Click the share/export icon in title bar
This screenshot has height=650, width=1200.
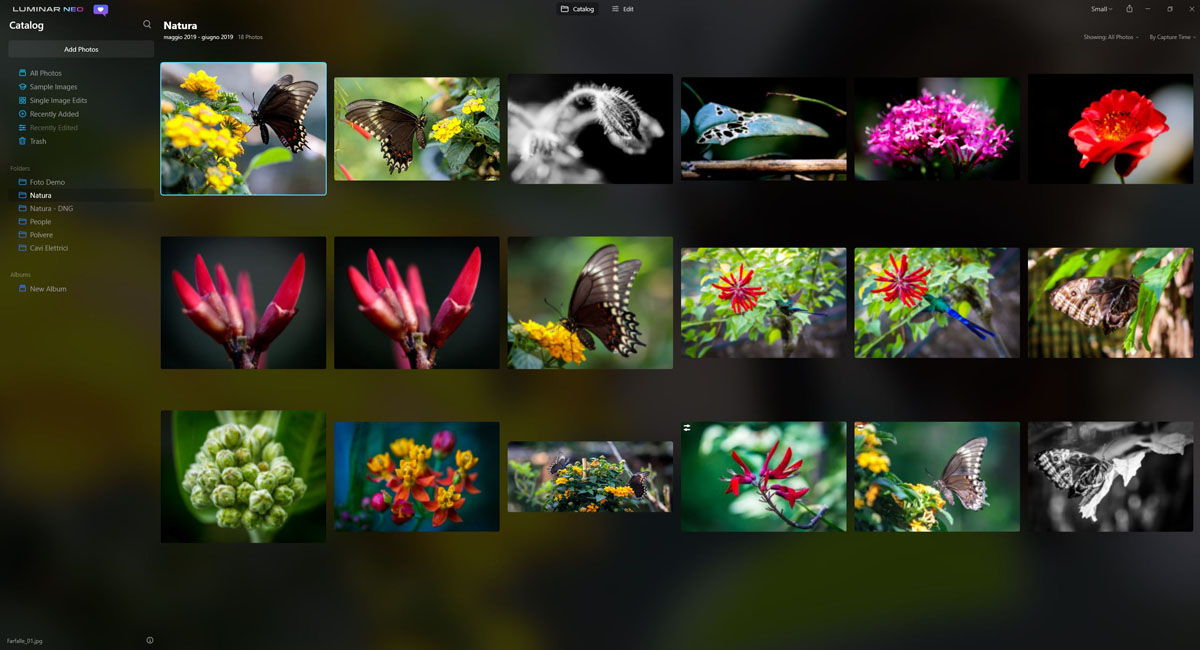1129,9
